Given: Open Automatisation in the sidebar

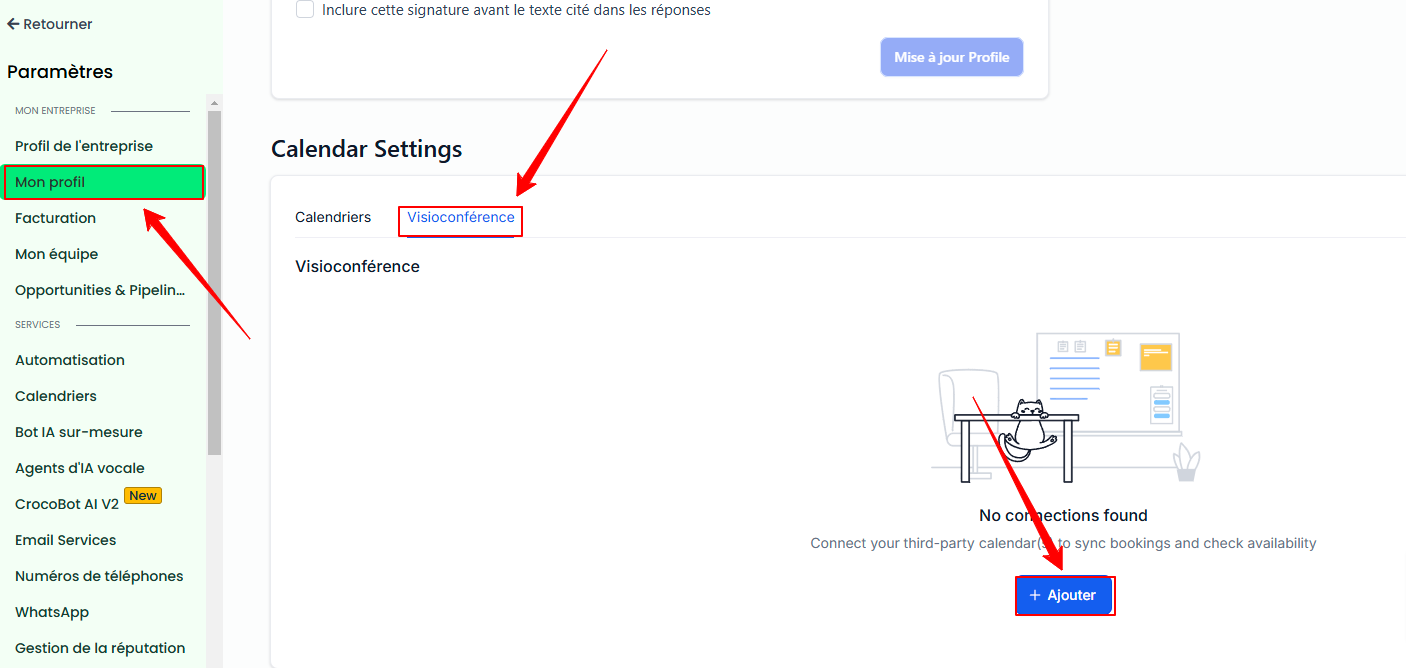Looking at the screenshot, I should tap(70, 360).
